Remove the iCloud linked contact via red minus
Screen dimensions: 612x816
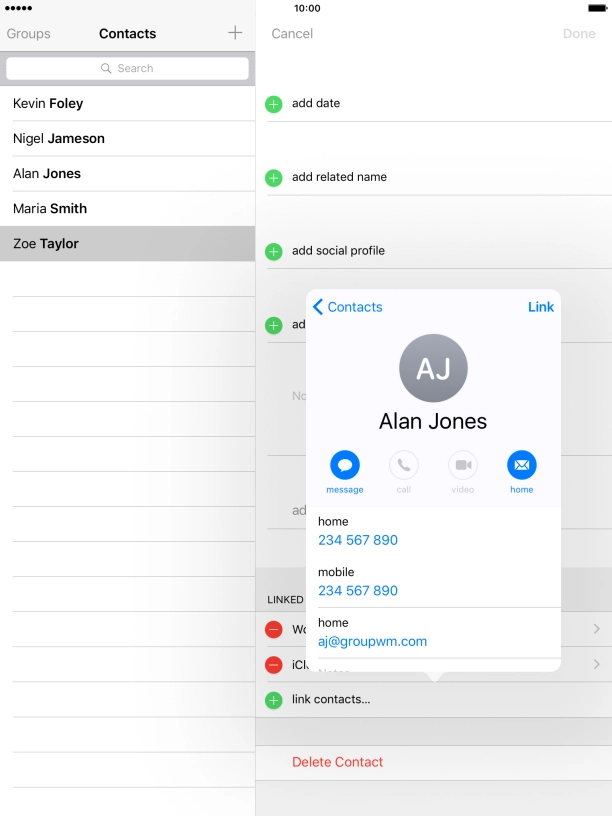coord(273,665)
